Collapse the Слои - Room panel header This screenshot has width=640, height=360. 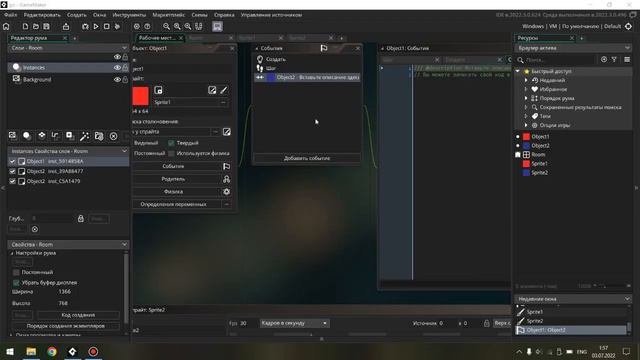tap(124, 48)
